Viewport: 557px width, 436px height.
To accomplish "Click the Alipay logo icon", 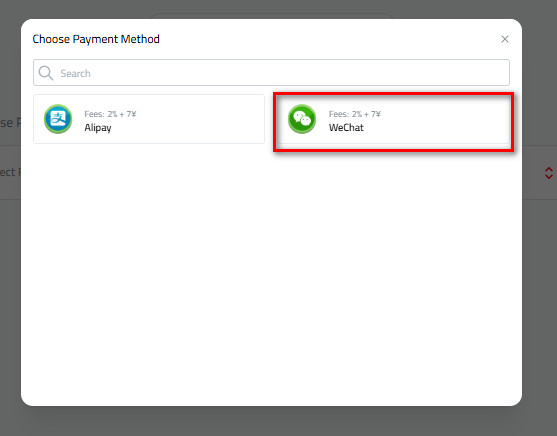I will pos(58,119).
